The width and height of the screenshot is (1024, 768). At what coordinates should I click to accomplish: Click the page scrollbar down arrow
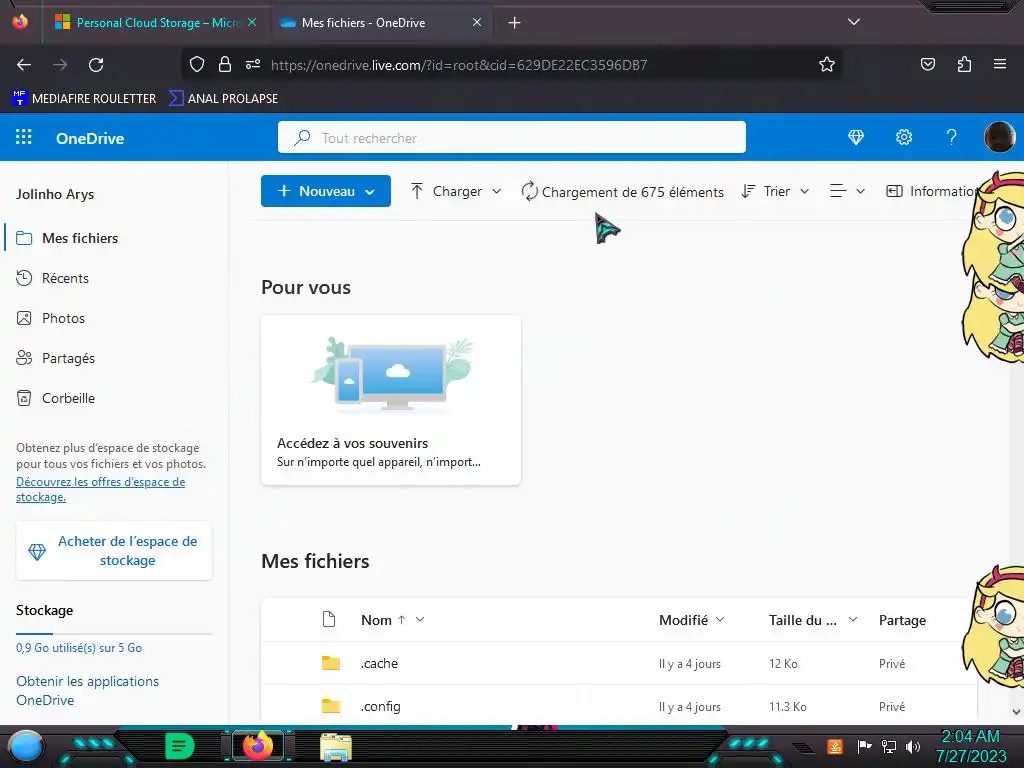(1016, 712)
